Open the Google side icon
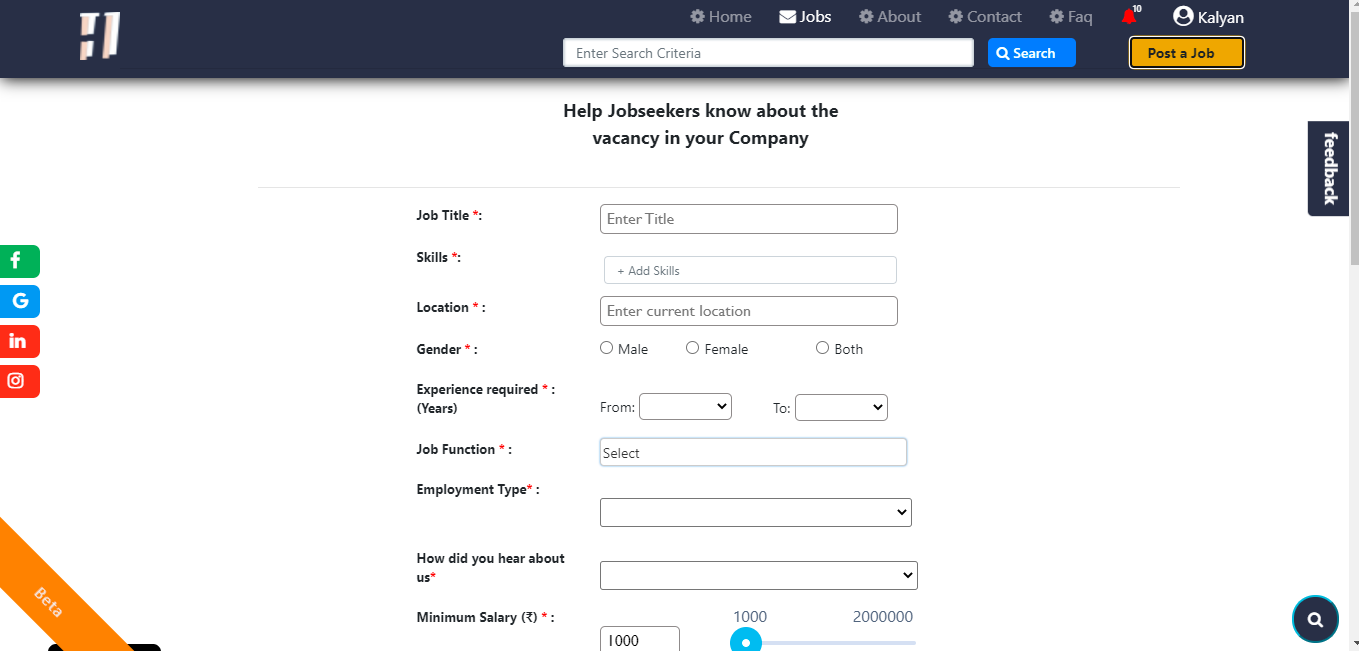The image size is (1359, 651). pos(19,301)
